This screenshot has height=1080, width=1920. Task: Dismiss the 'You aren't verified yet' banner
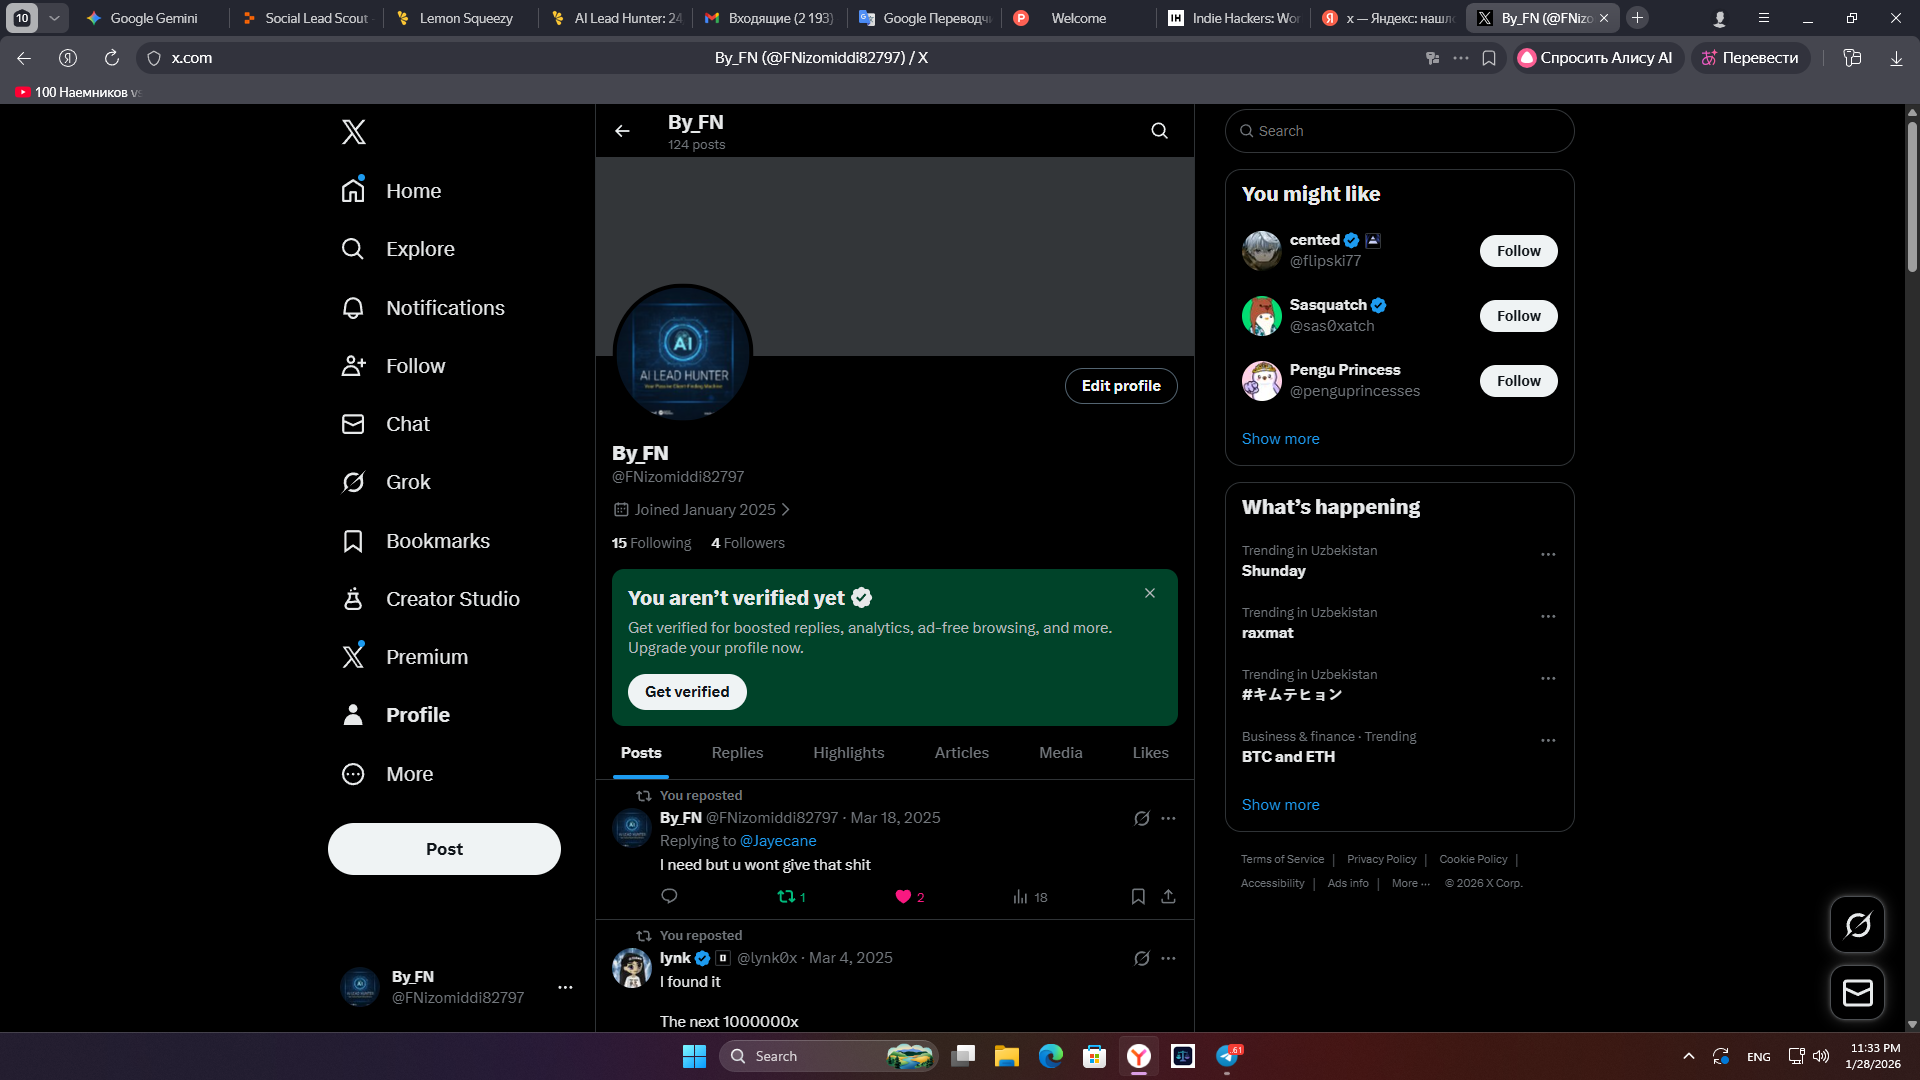click(x=1150, y=594)
